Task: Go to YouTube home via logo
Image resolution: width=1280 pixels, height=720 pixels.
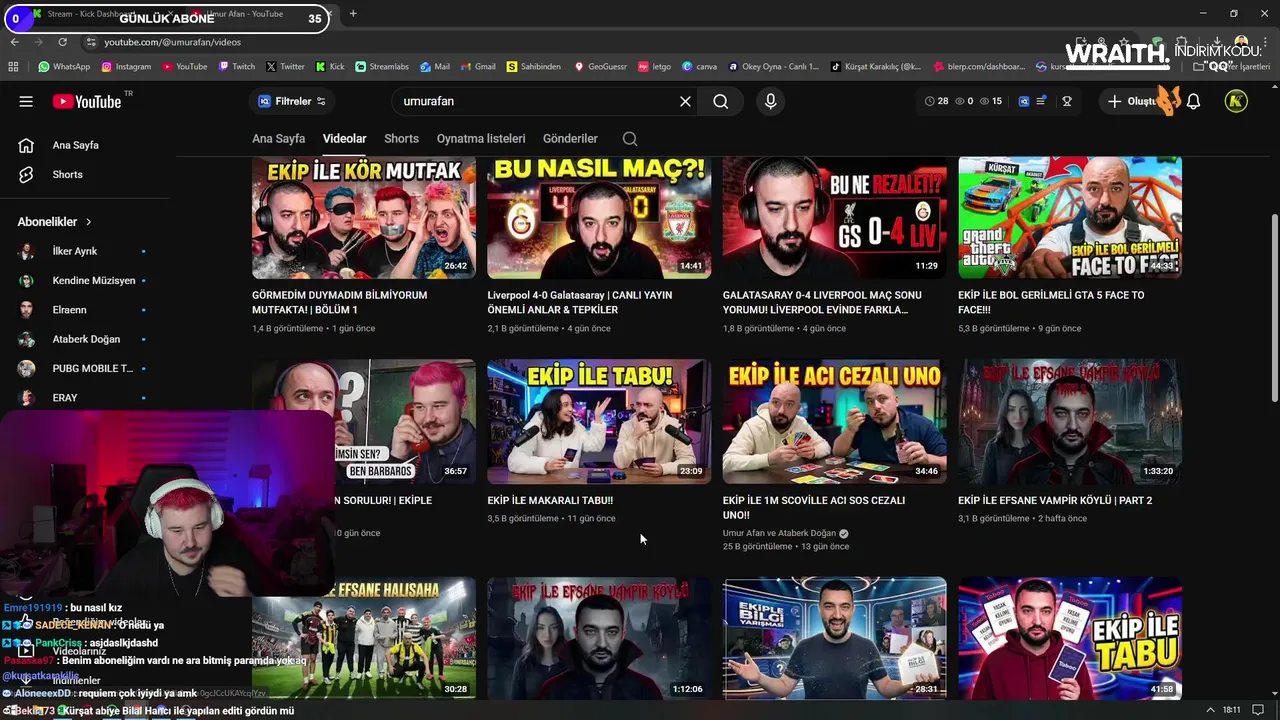Action: pyautogui.click(x=86, y=101)
